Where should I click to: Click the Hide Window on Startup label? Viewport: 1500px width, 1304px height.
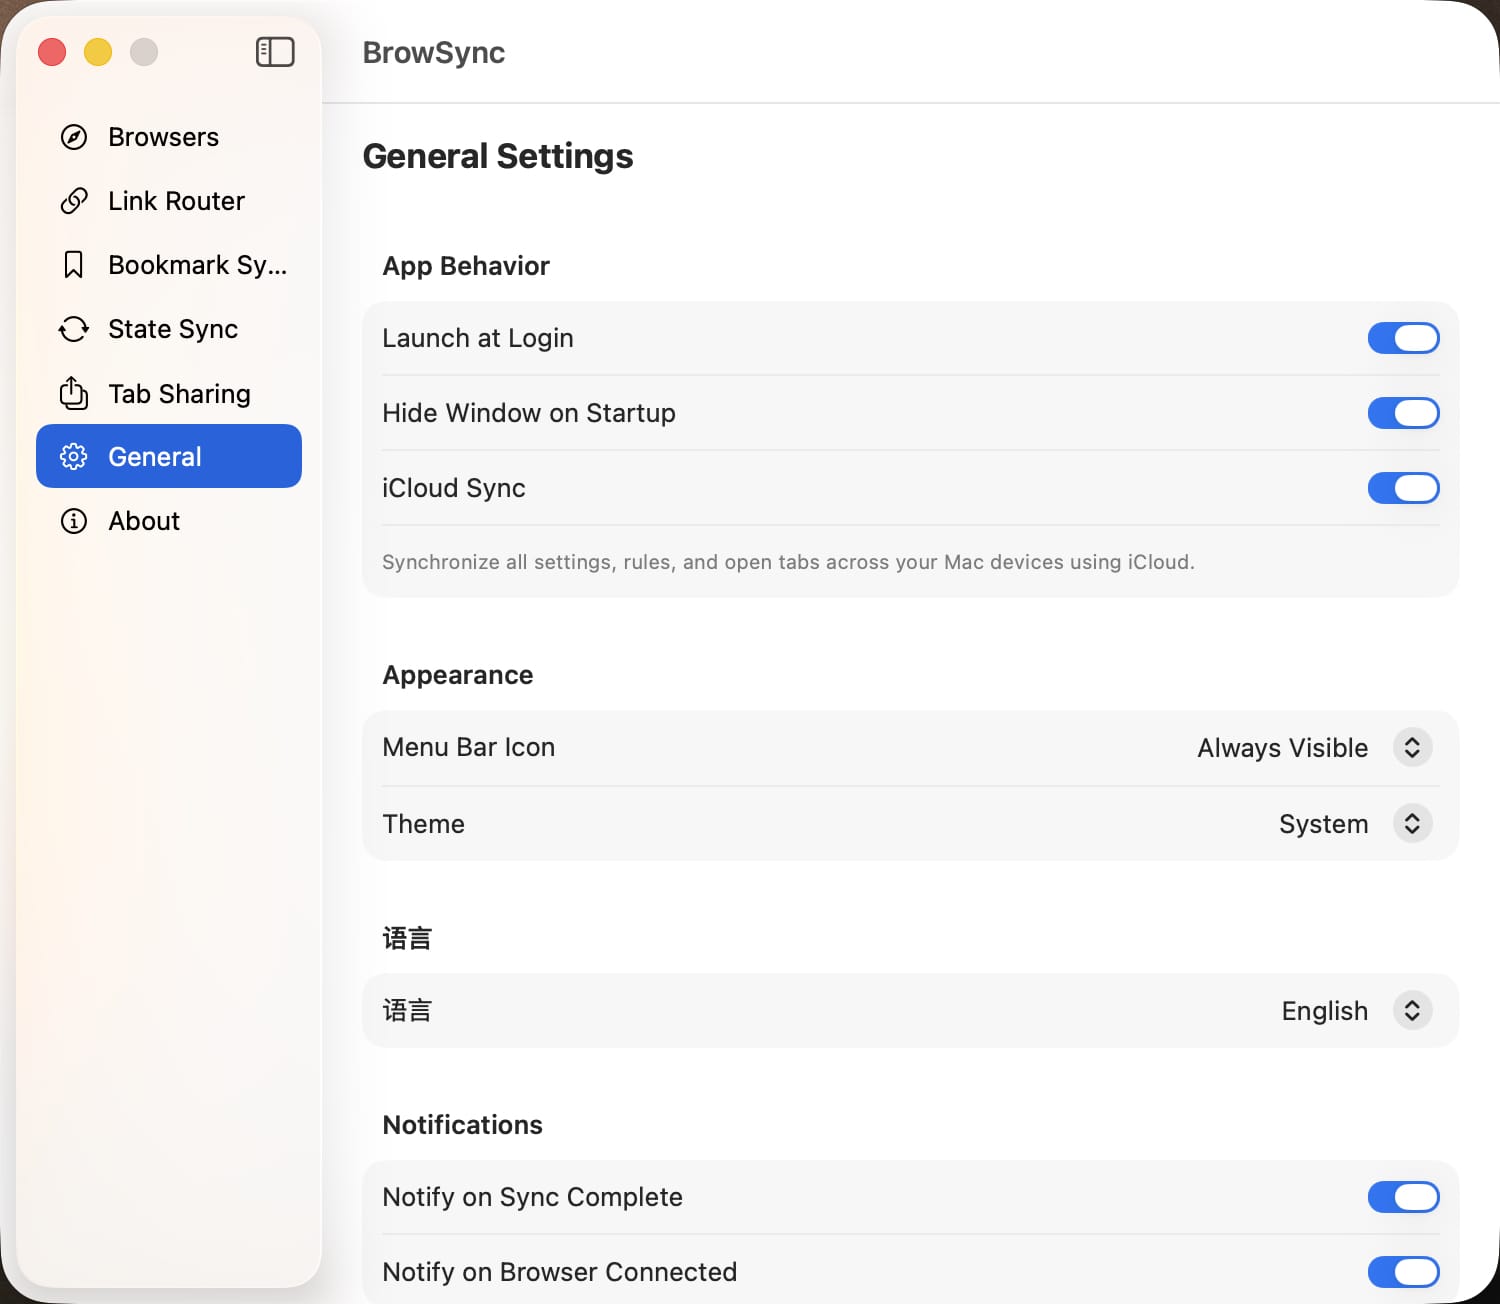tap(529, 413)
